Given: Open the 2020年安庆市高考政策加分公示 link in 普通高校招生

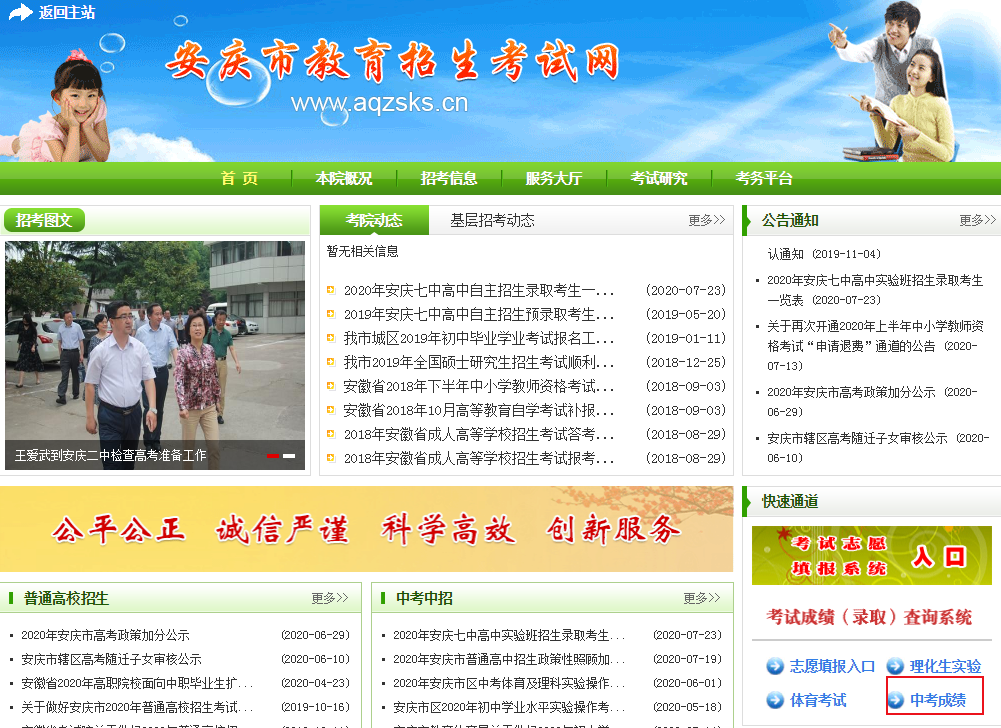Looking at the screenshot, I should pyautogui.click(x=105, y=635).
